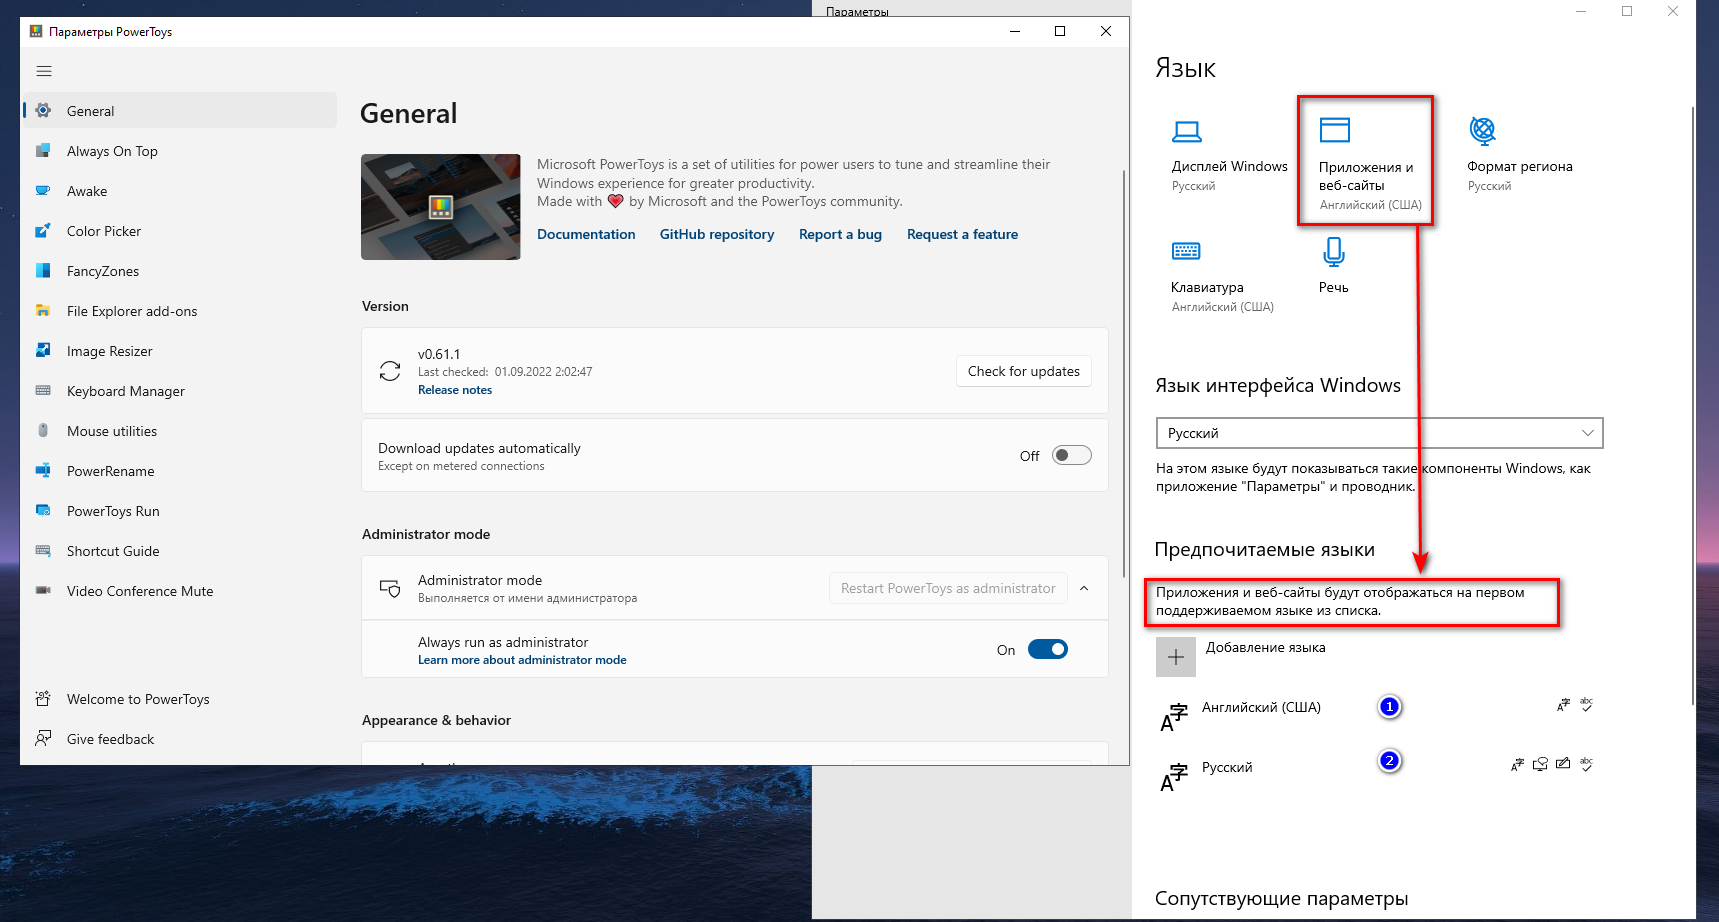
Task: Open the GitHub repository link
Action: coord(716,234)
